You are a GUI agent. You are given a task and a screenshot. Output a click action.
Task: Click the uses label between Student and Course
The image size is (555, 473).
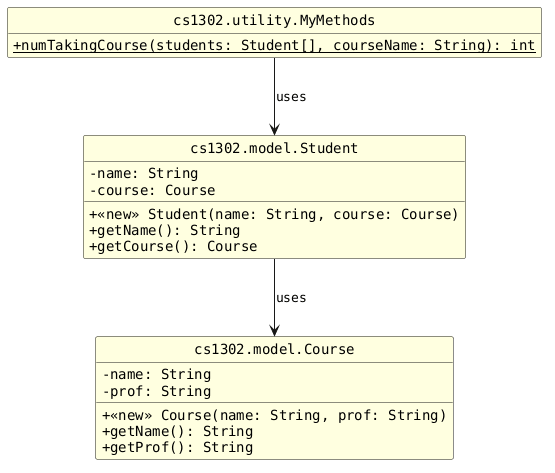coord(291,298)
